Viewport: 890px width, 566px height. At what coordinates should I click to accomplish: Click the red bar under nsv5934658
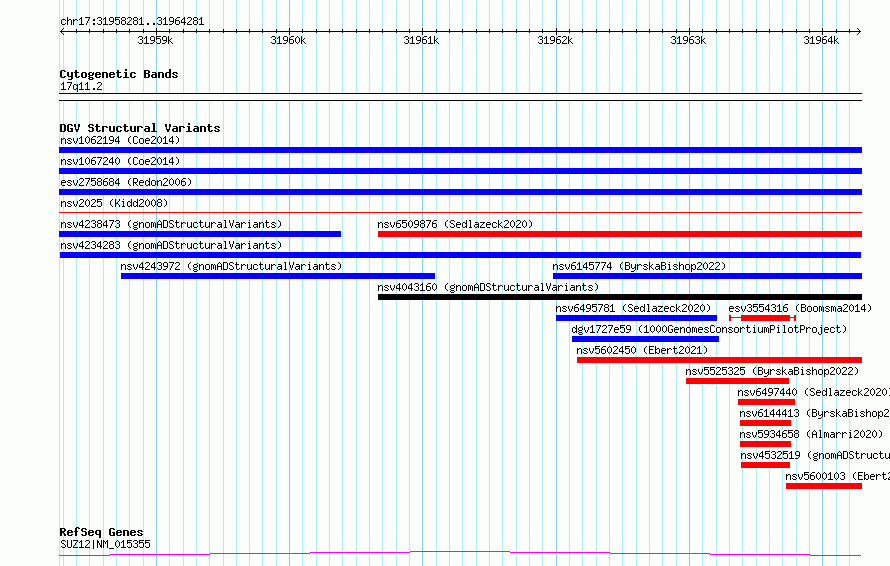click(765, 444)
